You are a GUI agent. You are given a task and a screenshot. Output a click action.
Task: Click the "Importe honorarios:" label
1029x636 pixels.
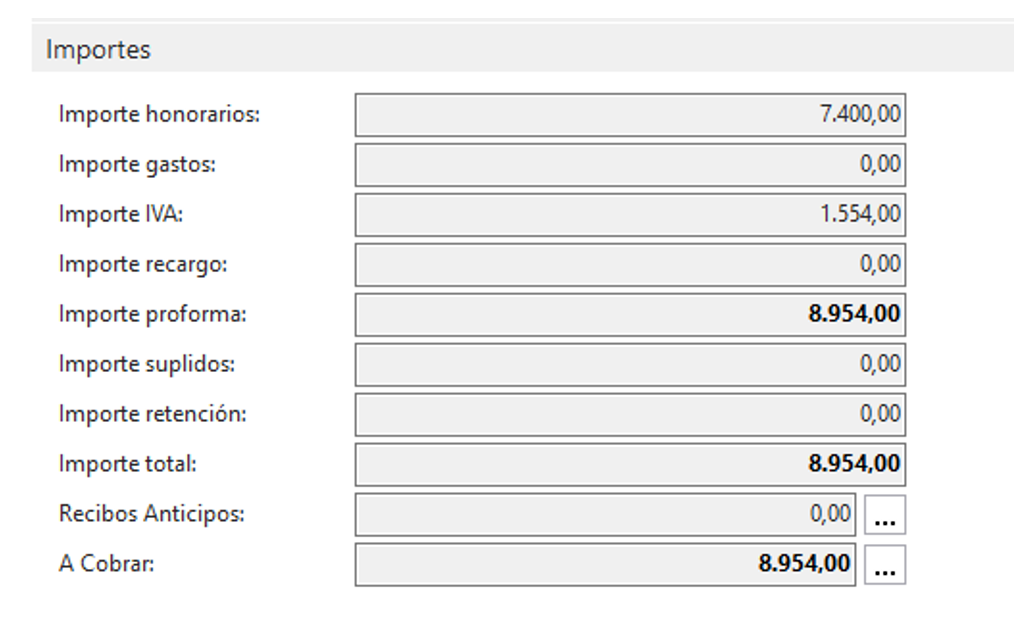[x=159, y=115]
